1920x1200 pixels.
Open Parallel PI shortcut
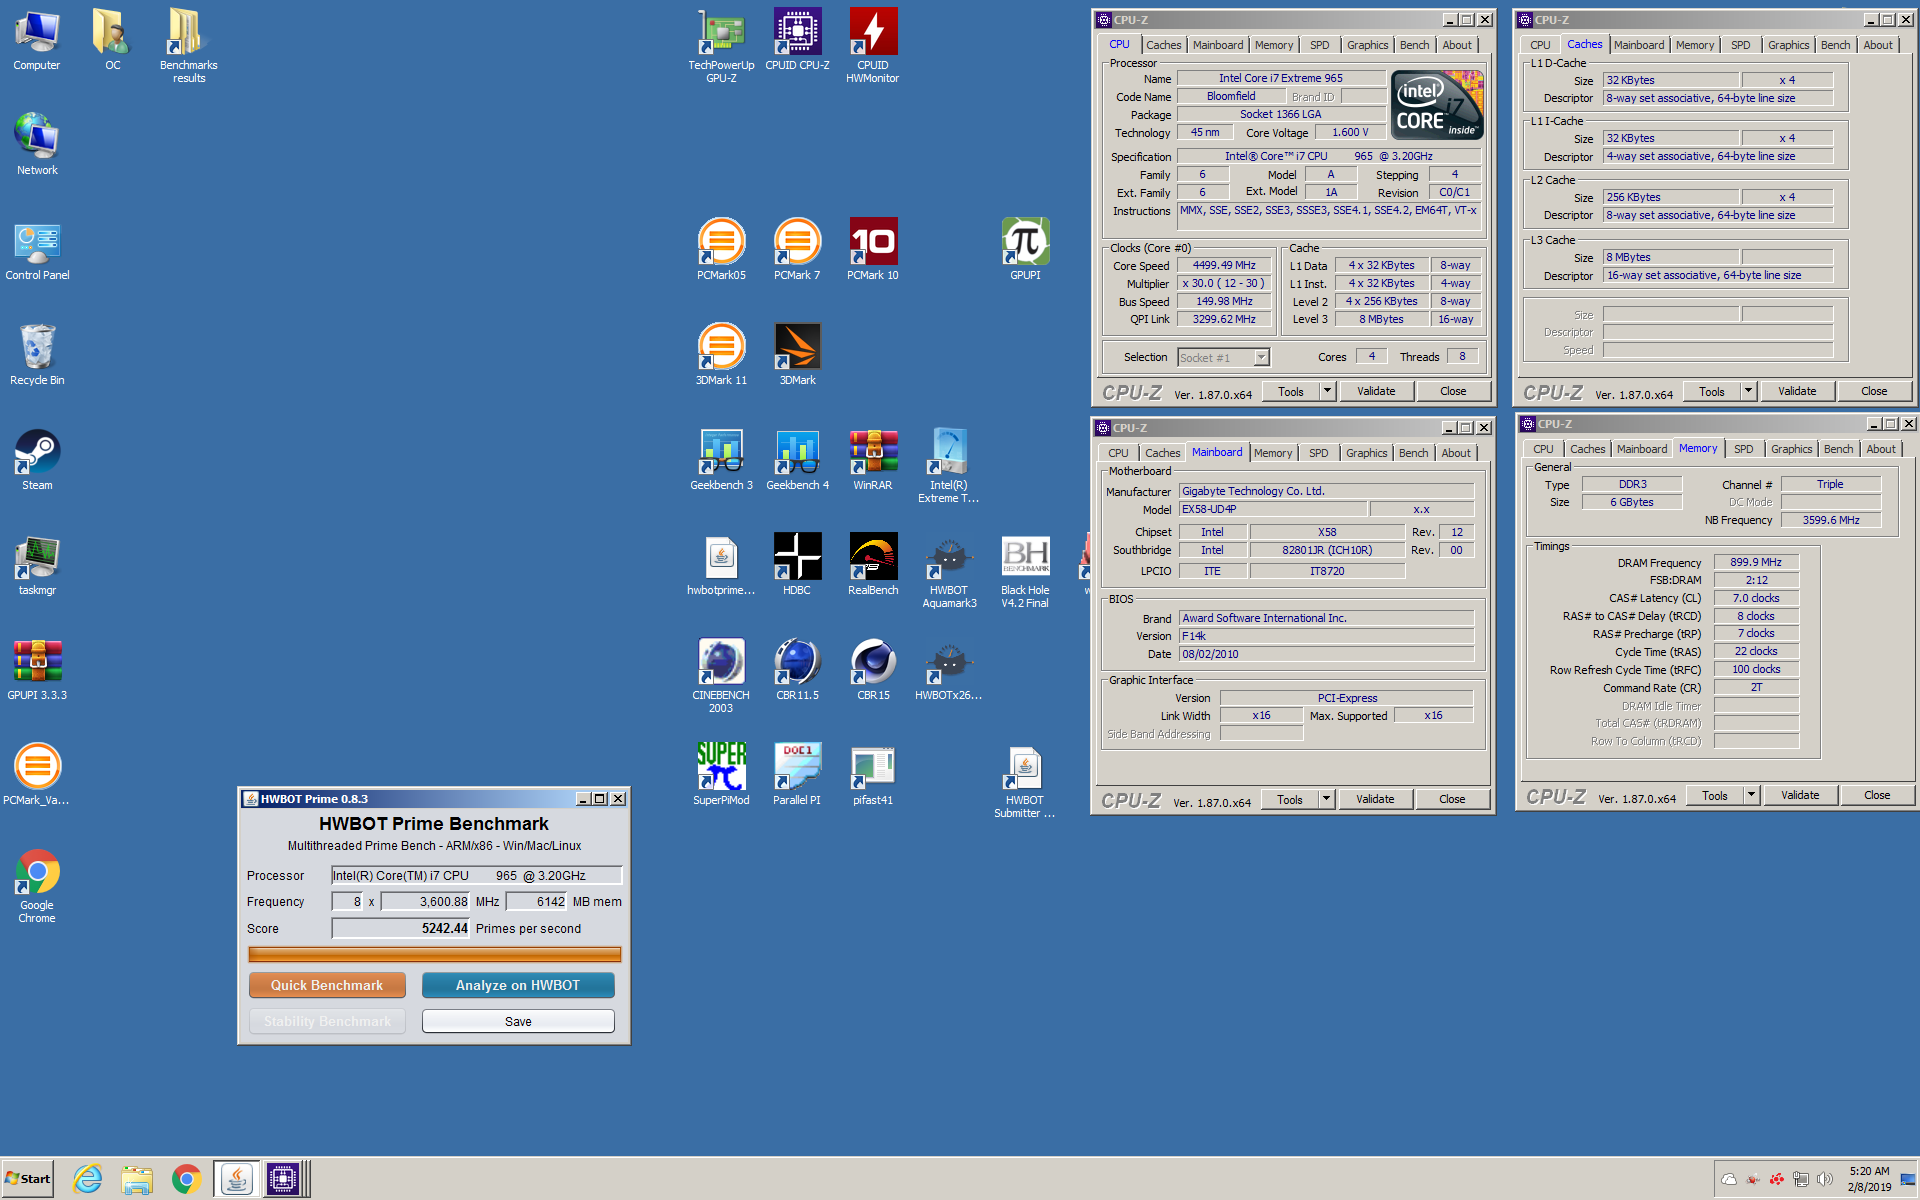[797, 775]
